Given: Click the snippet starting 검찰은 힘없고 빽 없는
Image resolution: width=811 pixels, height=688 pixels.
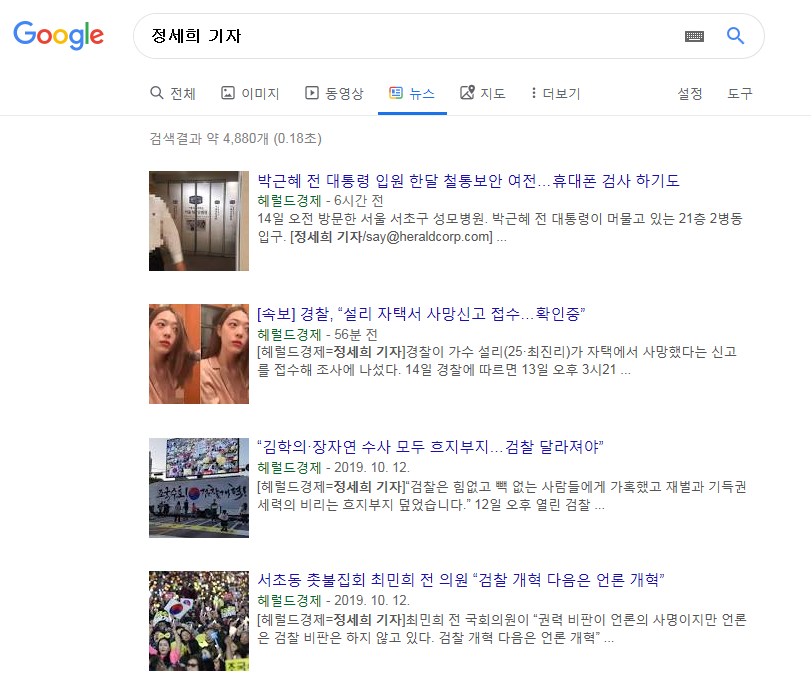Looking at the screenshot, I should (502, 495).
